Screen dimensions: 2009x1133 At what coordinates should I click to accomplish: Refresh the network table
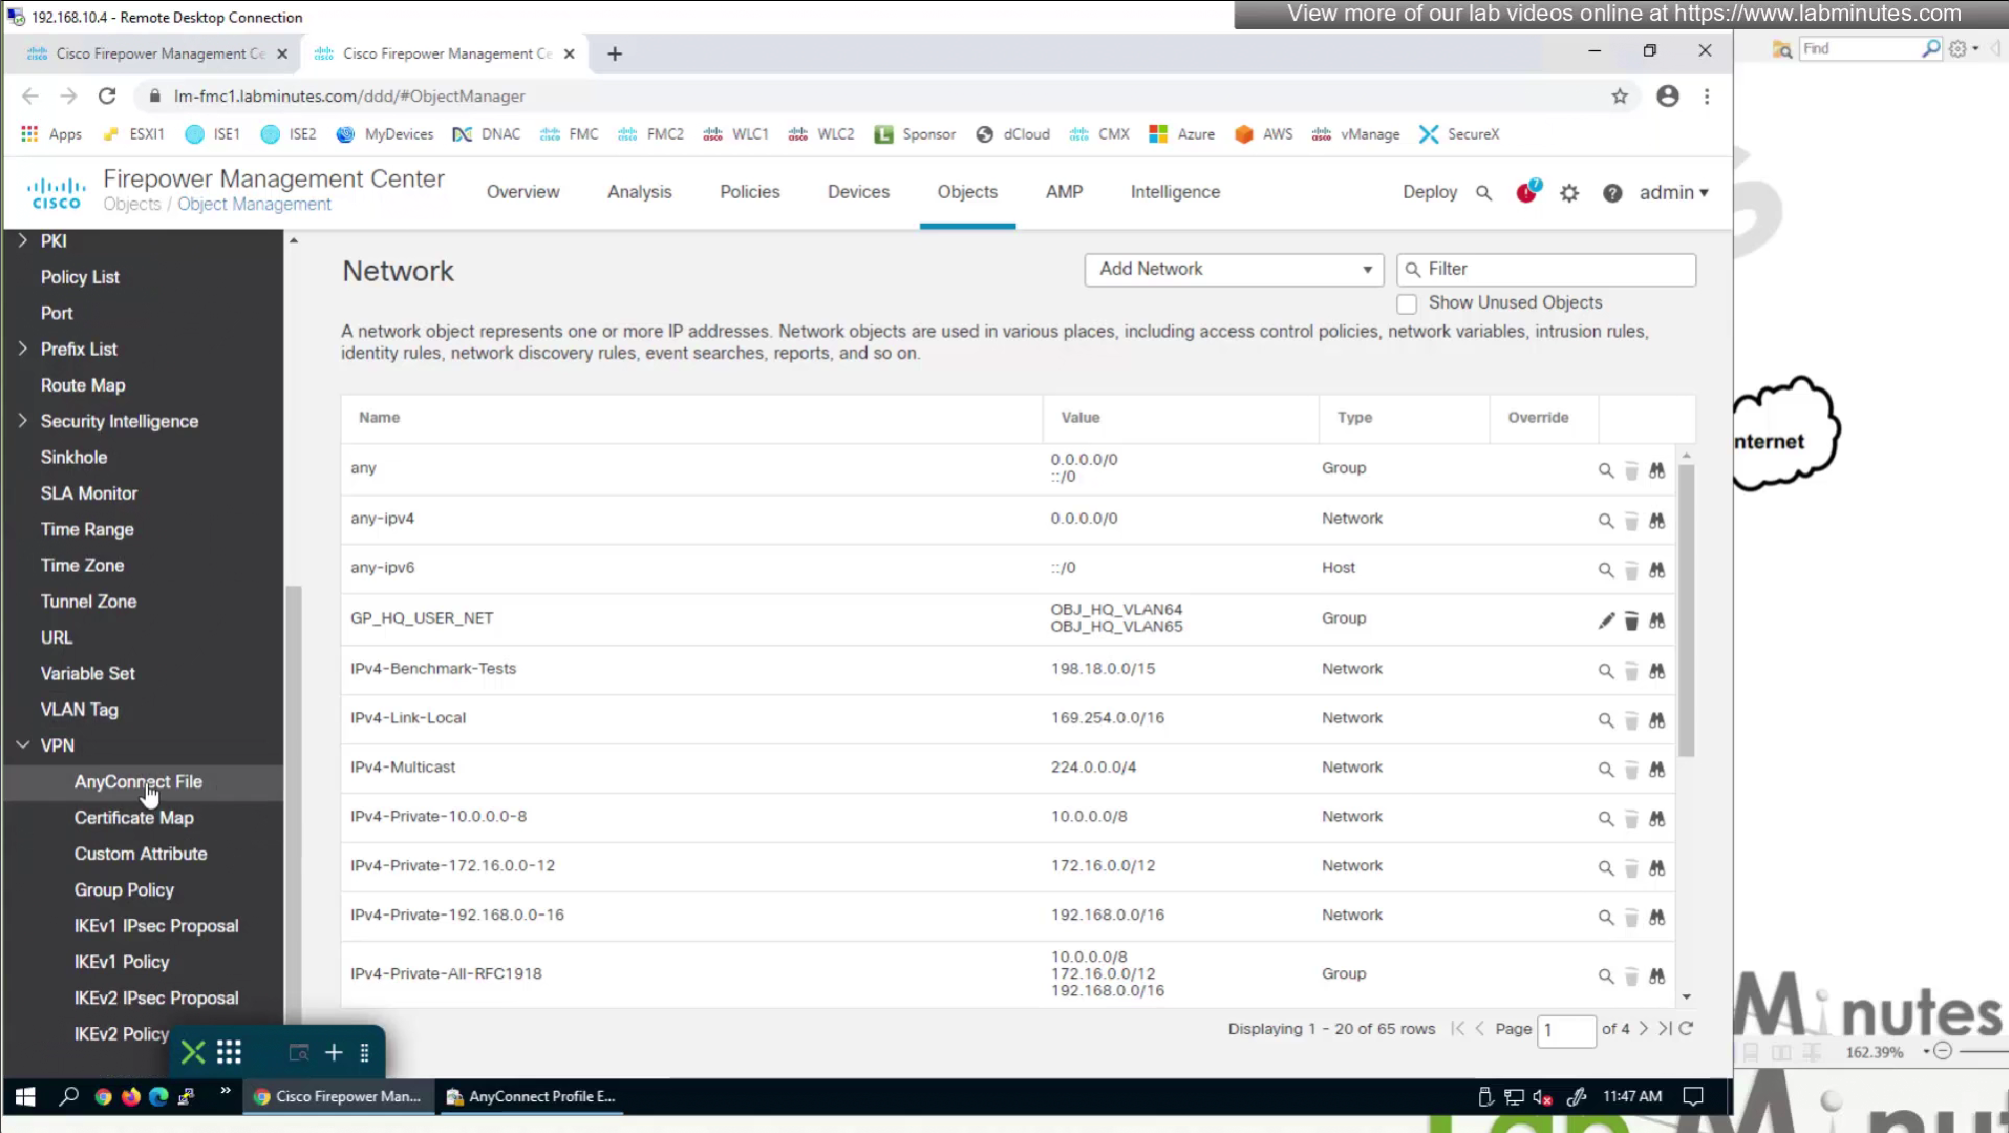[1686, 1028]
